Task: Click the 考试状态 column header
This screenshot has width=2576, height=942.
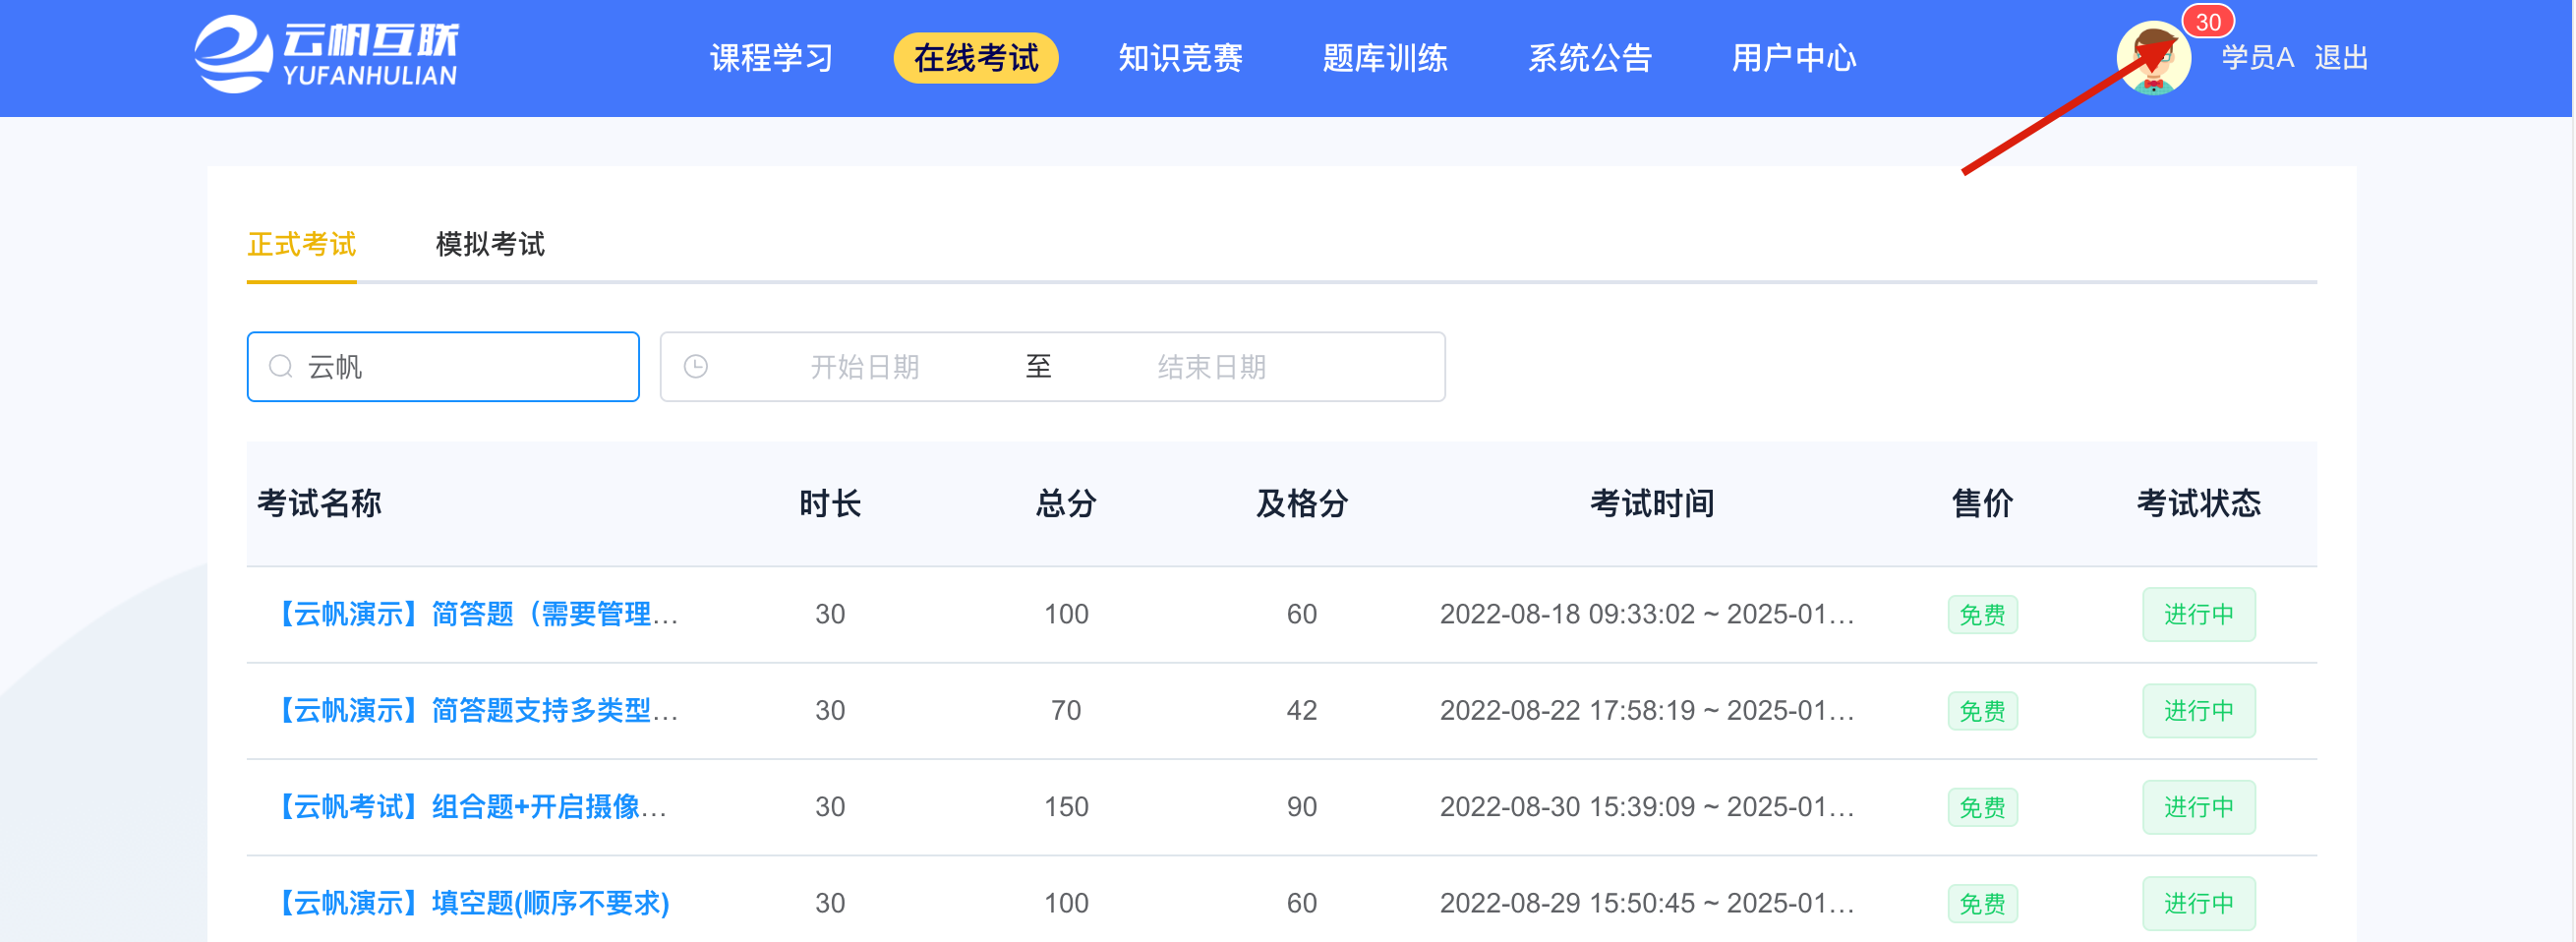Action: pyautogui.click(x=2198, y=503)
